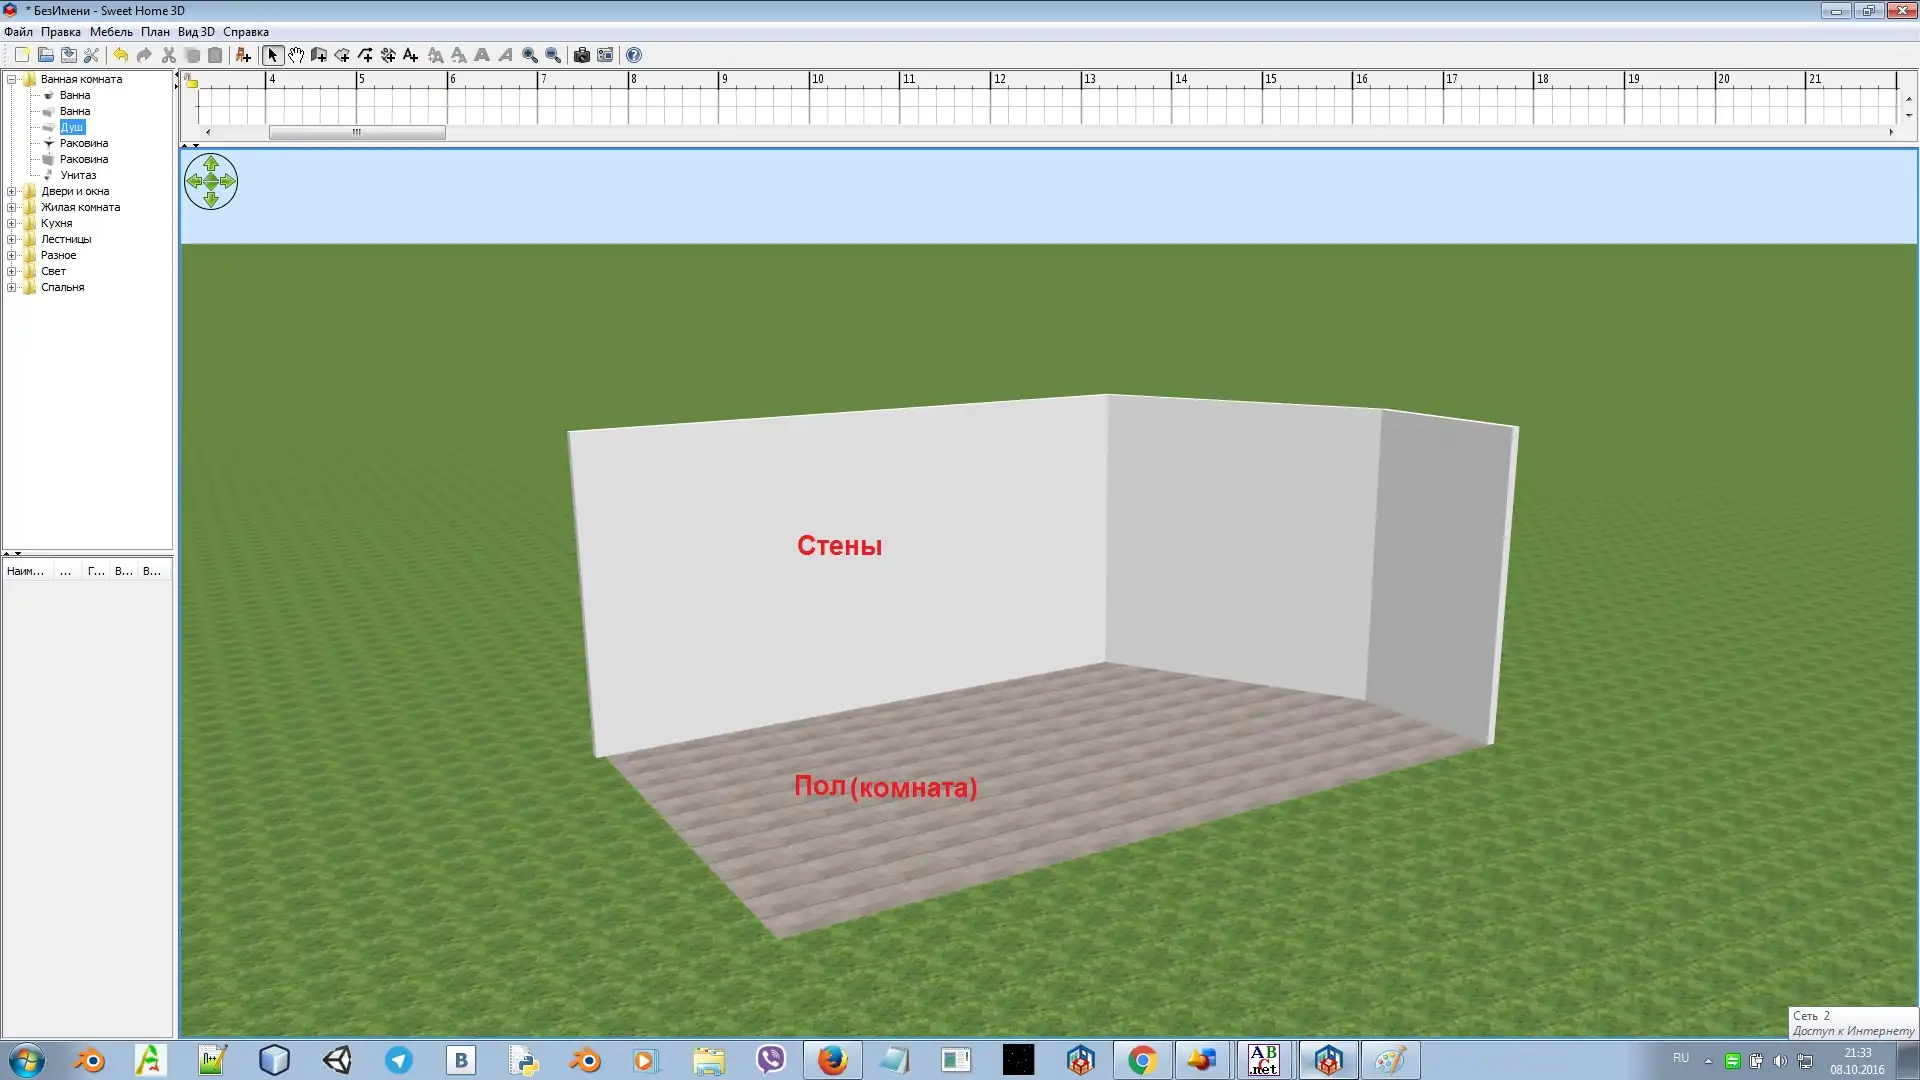This screenshot has height=1080, width=1920.
Task: Click the Zoom in magnifier icon
Action: click(530, 55)
